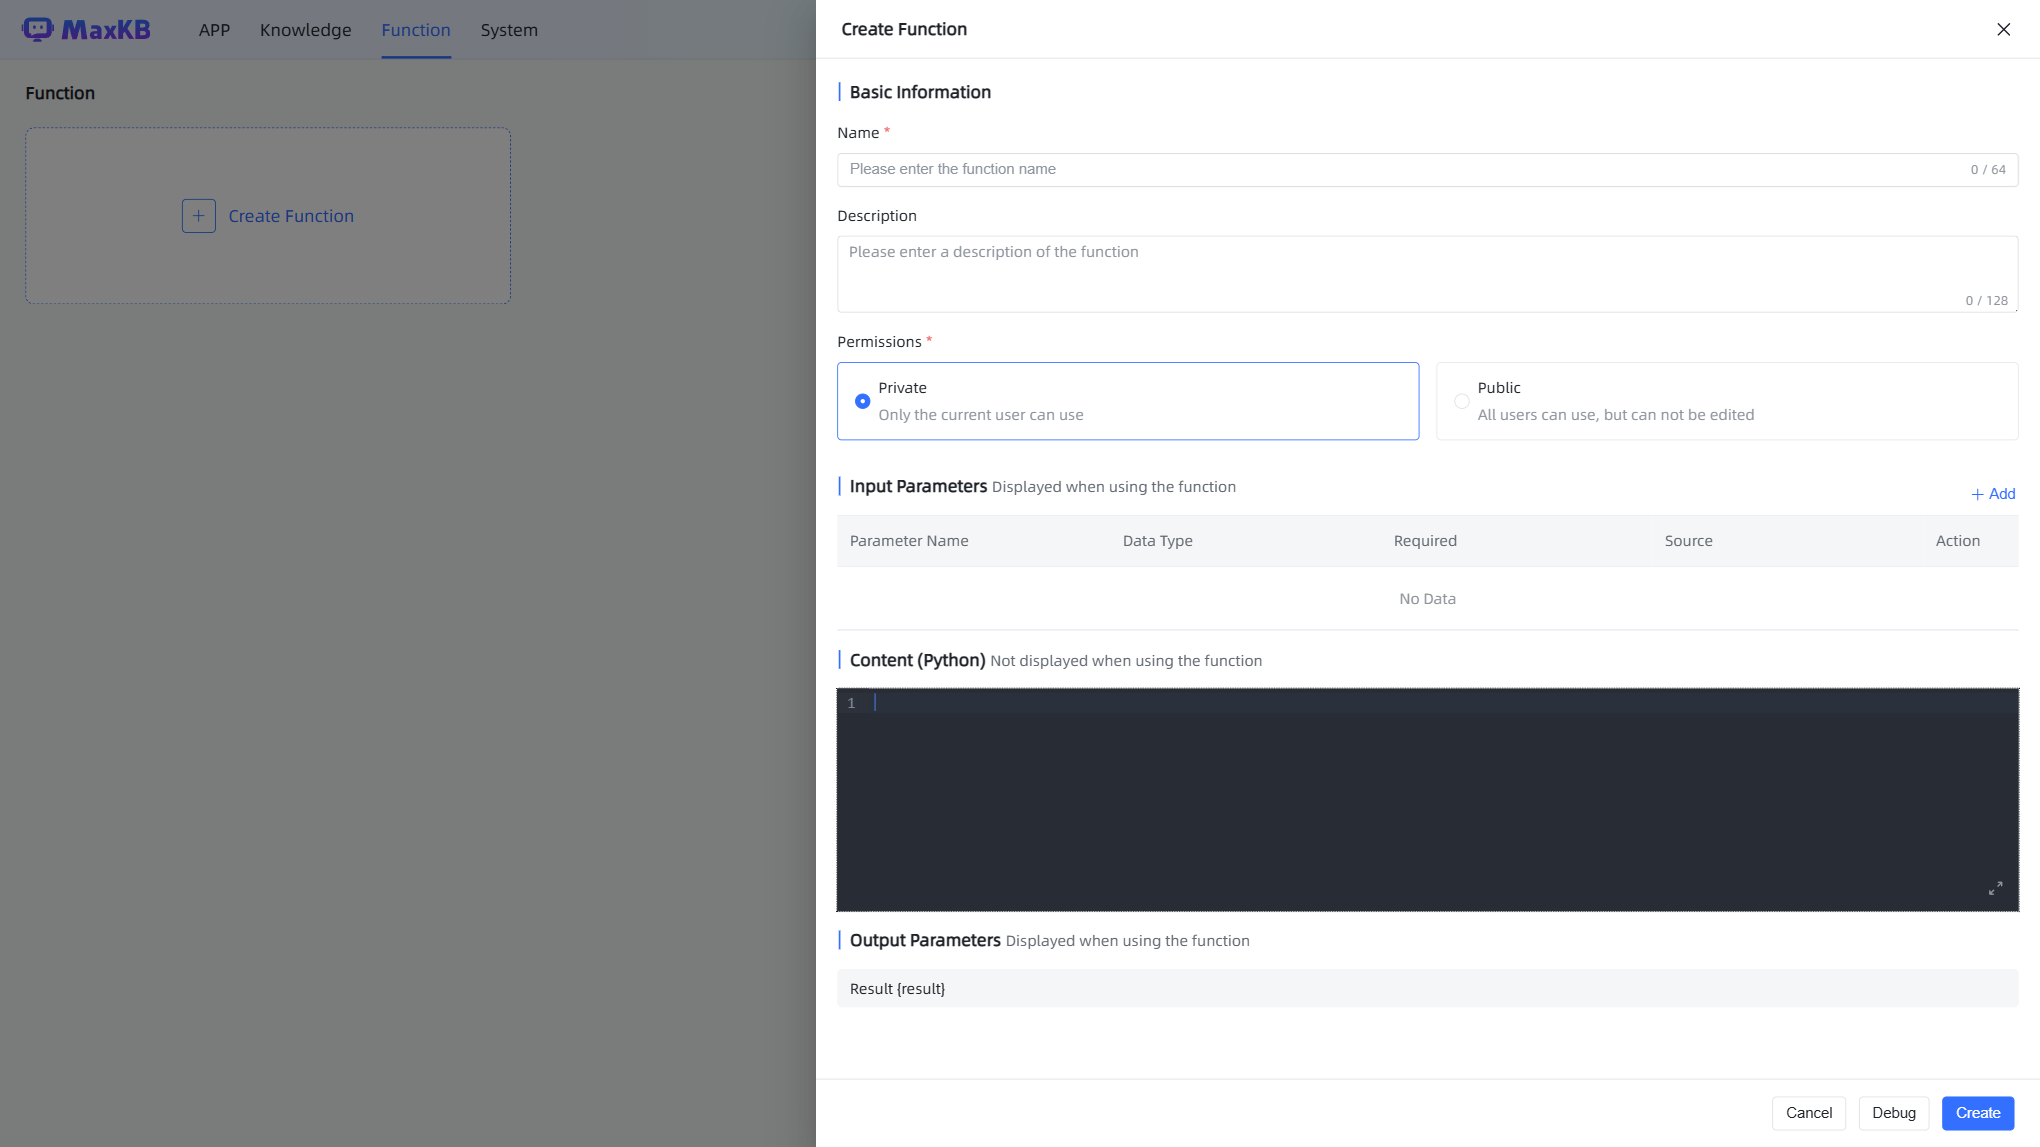Image resolution: width=2040 pixels, height=1147 pixels.
Task: Click the Debug button
Action: [x=1893, y=1113]
